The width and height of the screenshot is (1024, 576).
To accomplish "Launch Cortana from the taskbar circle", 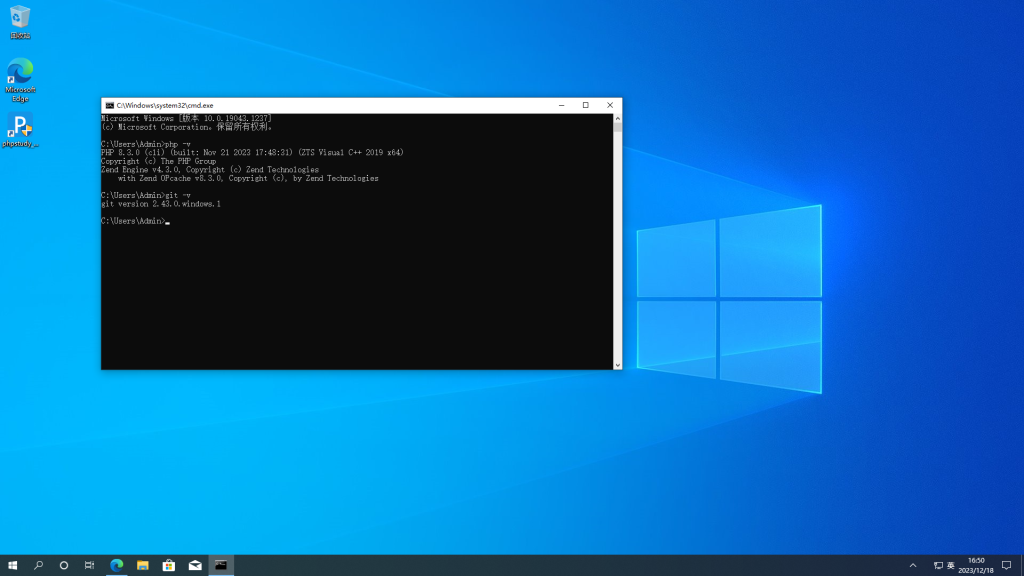I will (64, 566).
